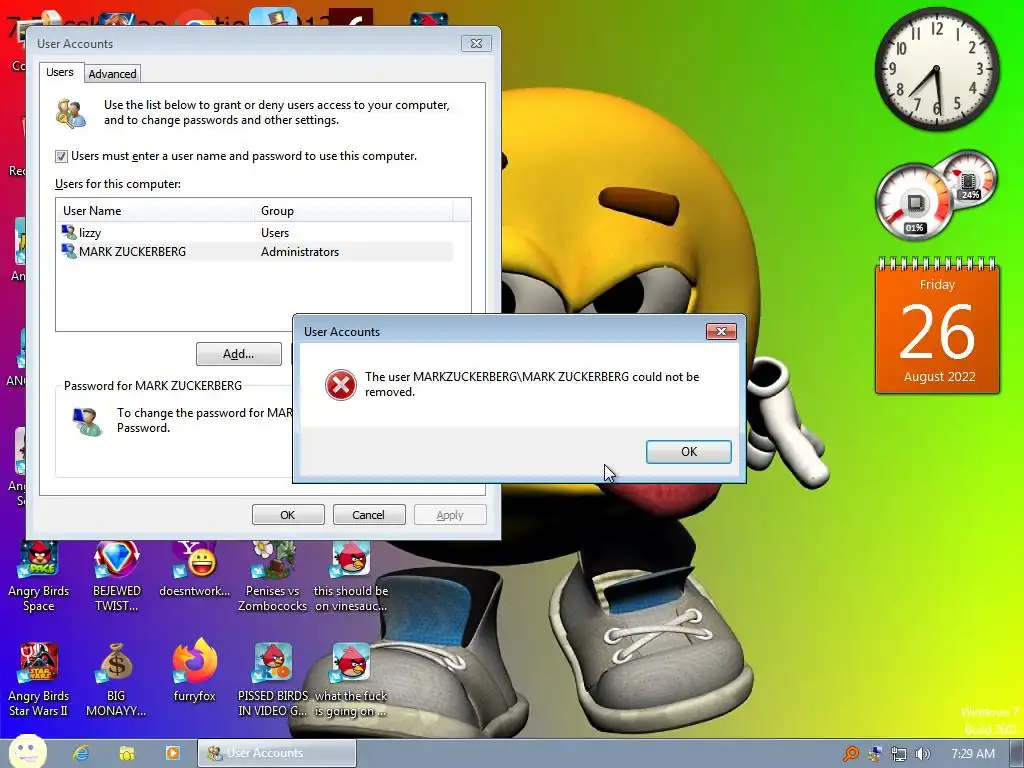Image resolution: width=1024 pixels, height=768 pixels.
Task: Click OK in the main User Accounts window
Action: (288, 515)
